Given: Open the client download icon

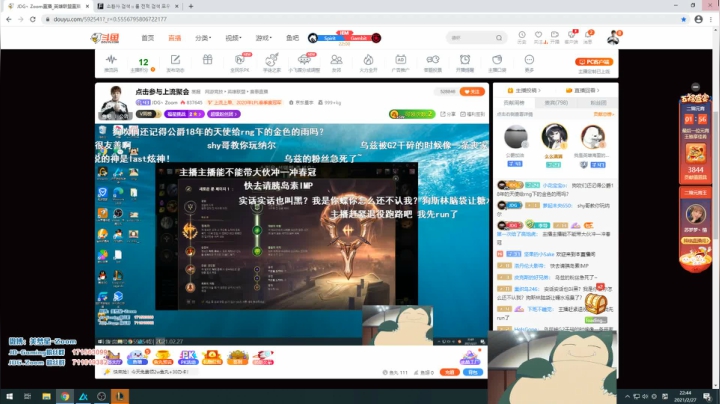Looking at the screenshot, I should 571,36.
